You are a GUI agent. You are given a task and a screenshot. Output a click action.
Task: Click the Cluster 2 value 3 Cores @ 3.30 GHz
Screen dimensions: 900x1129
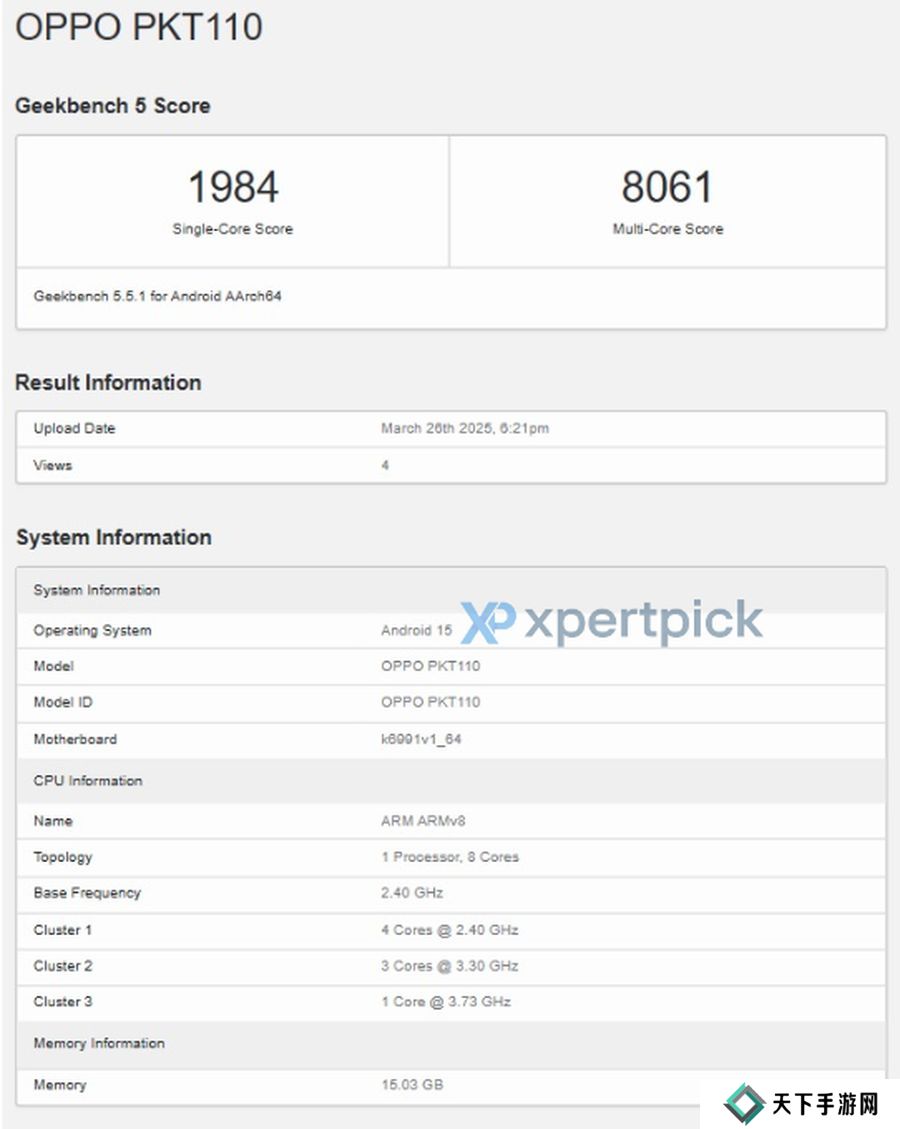(x=450, y=966)
